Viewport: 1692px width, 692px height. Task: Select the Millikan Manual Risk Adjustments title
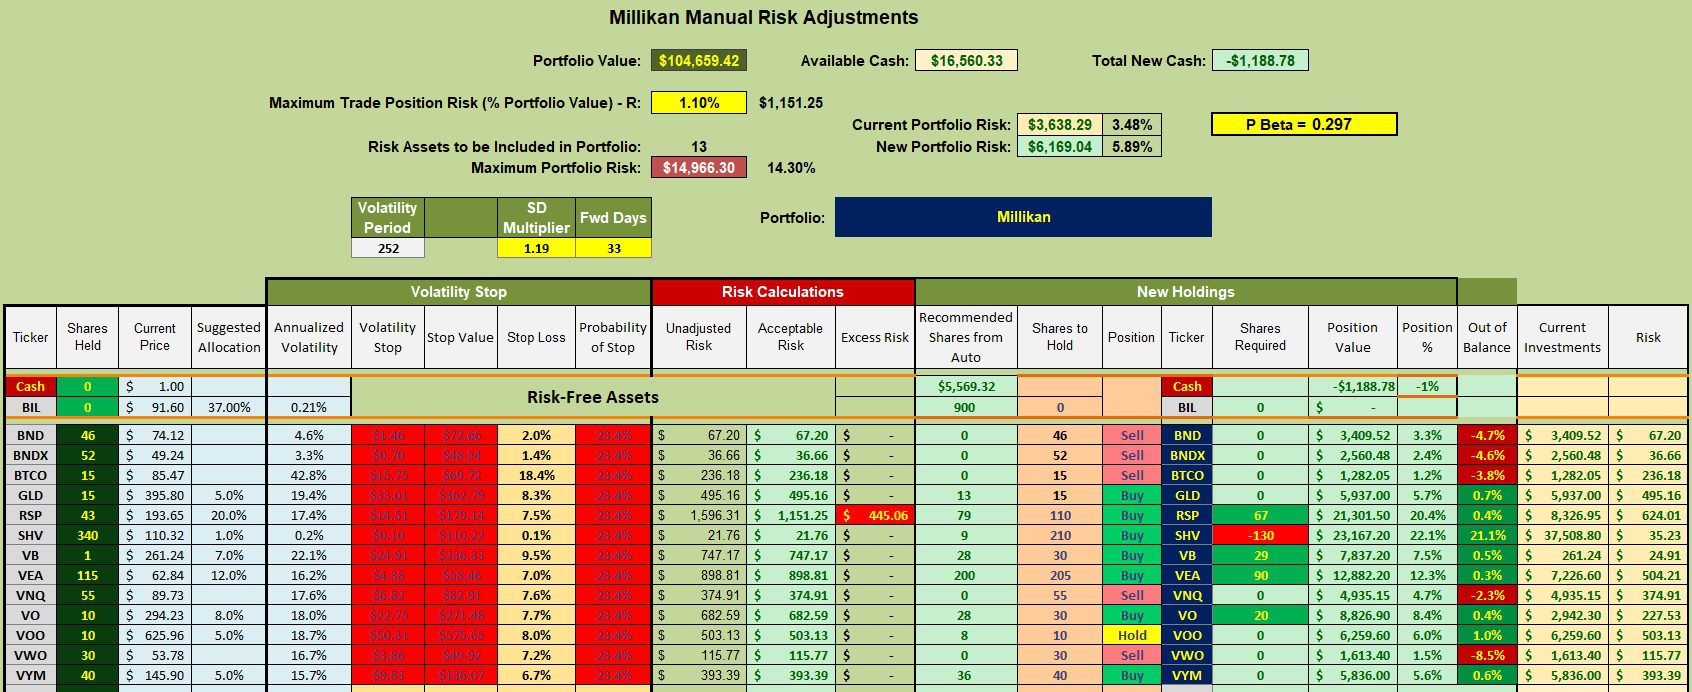(764, 18)
